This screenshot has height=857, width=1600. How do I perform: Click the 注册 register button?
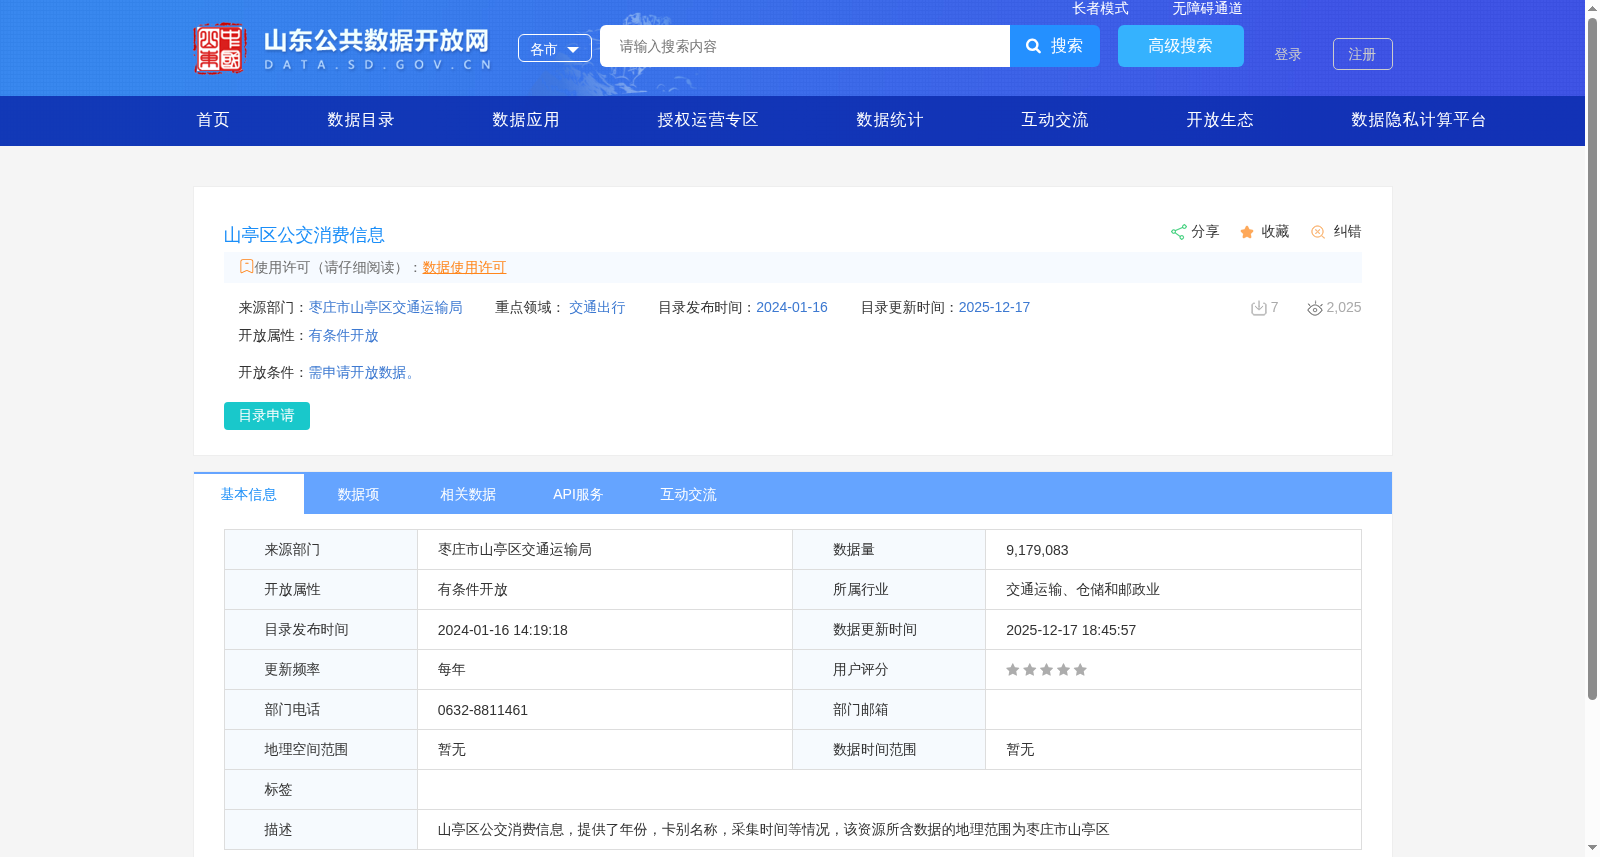point(1363,54)
